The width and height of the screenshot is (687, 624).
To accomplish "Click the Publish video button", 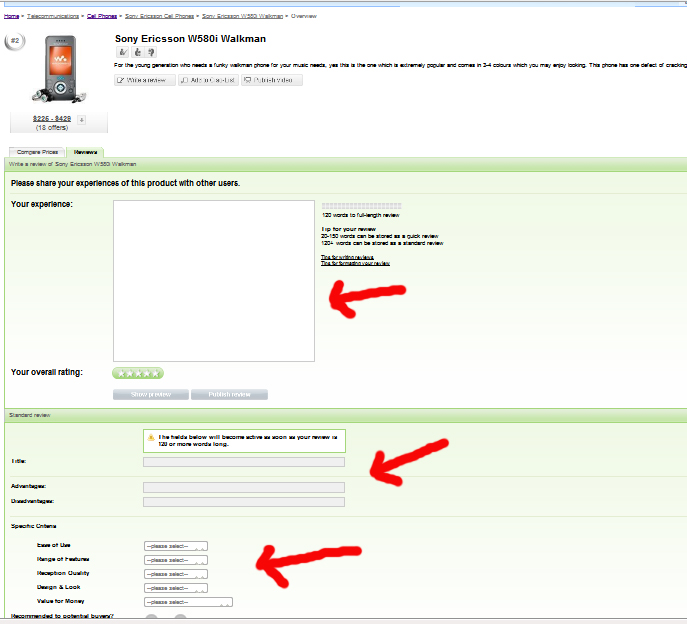I will click(x=272, y=80).
